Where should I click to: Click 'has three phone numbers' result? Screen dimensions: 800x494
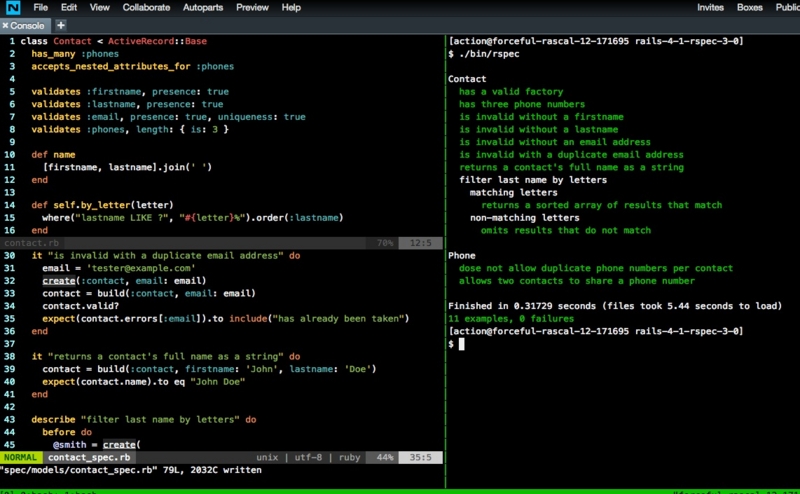(521, 104)
